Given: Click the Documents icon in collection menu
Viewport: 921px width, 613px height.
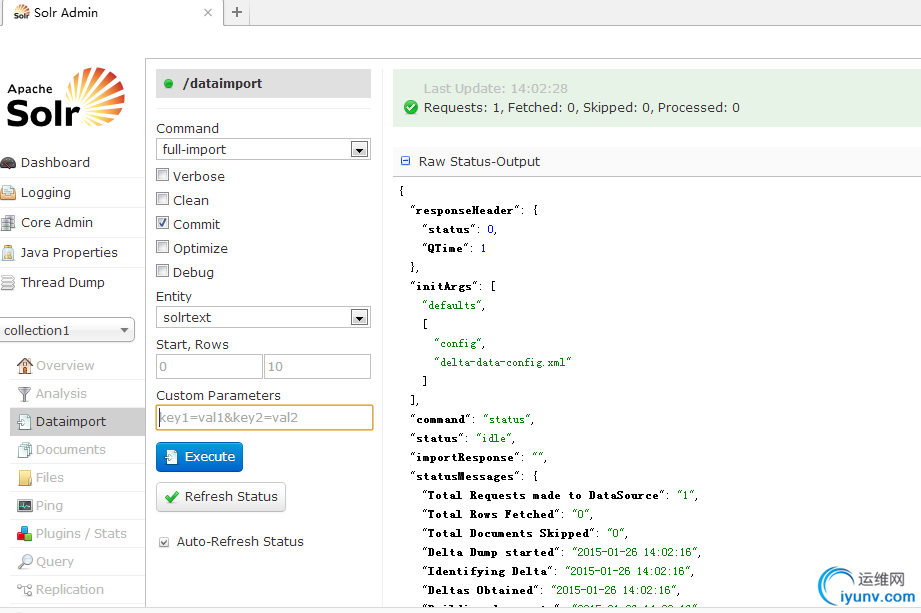Looking at the screenshot, I should 25,450.
